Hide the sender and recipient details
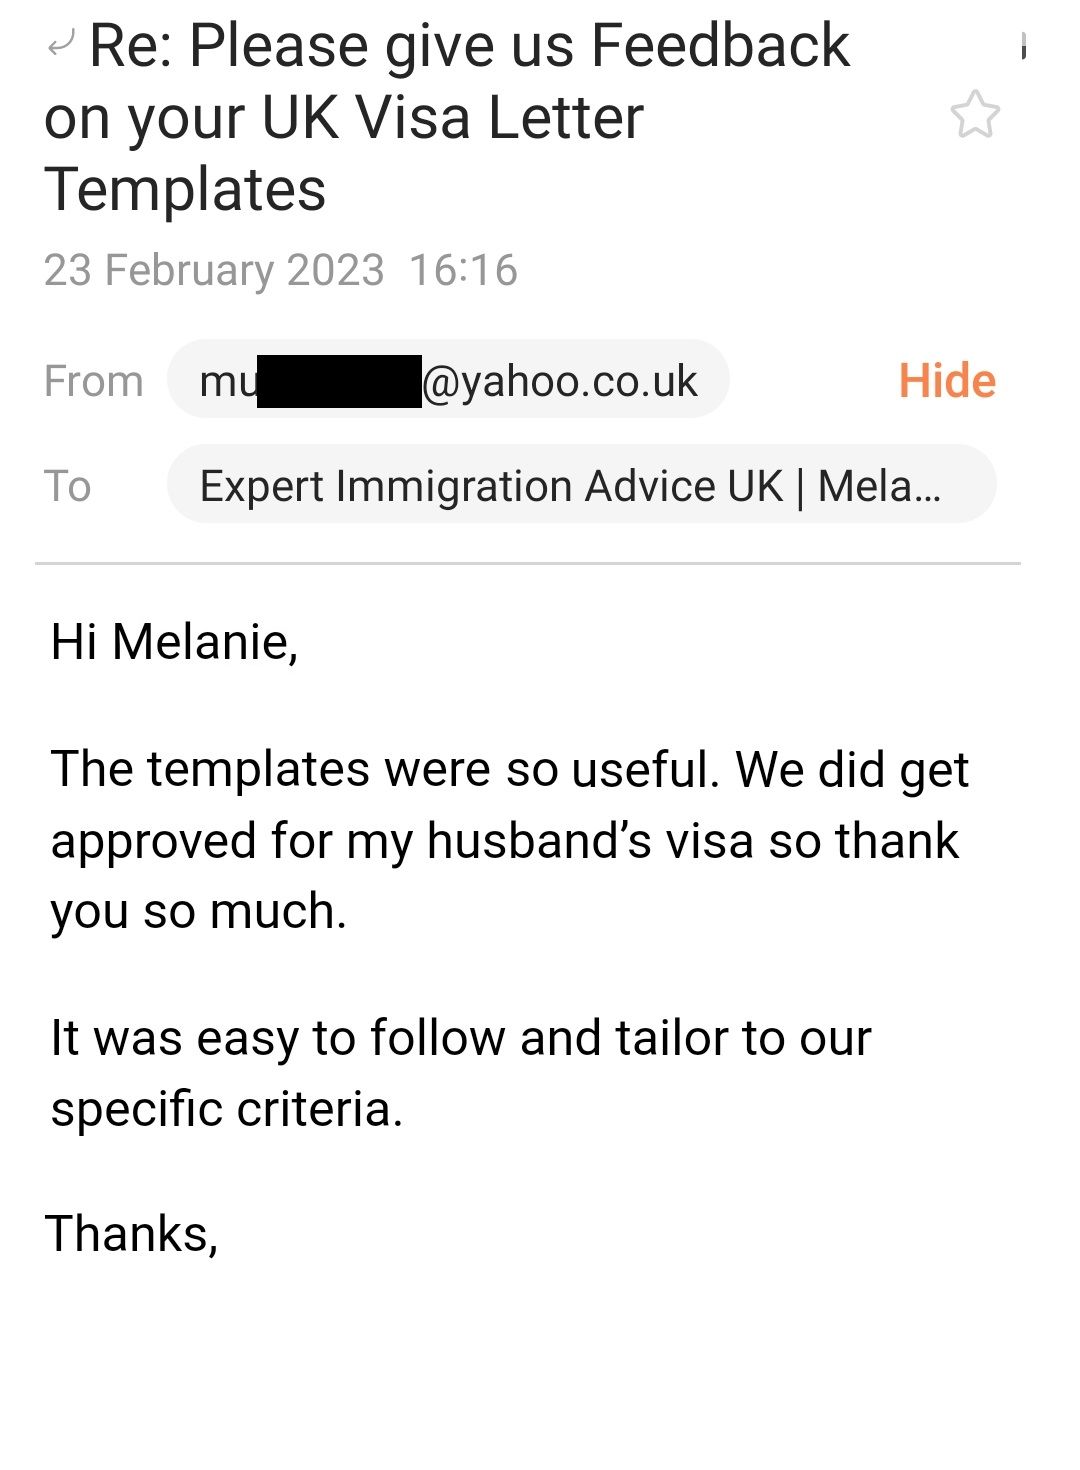1080x1470 pixels. 947,381
